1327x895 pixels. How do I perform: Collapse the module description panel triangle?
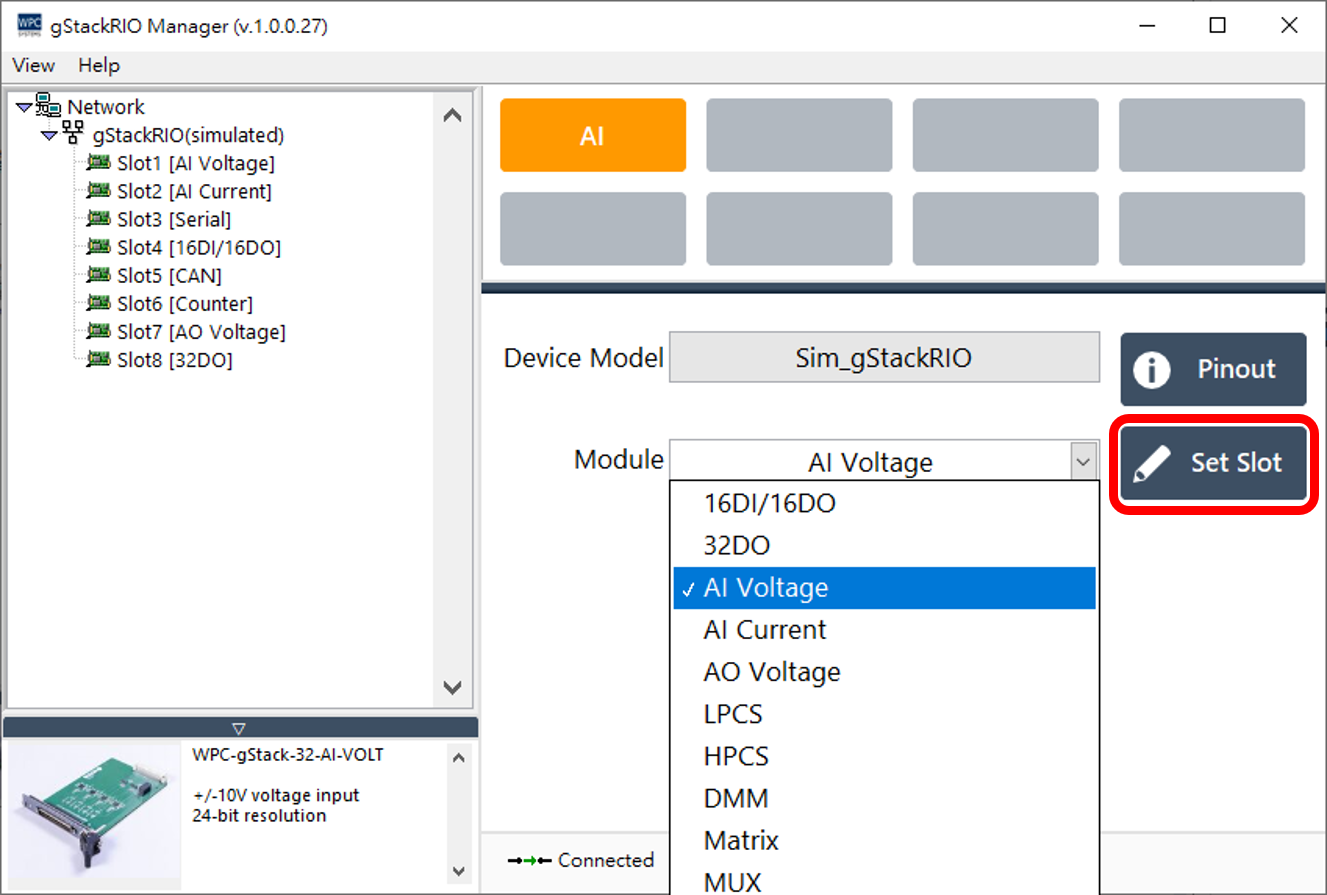click(x=238, y=728)
